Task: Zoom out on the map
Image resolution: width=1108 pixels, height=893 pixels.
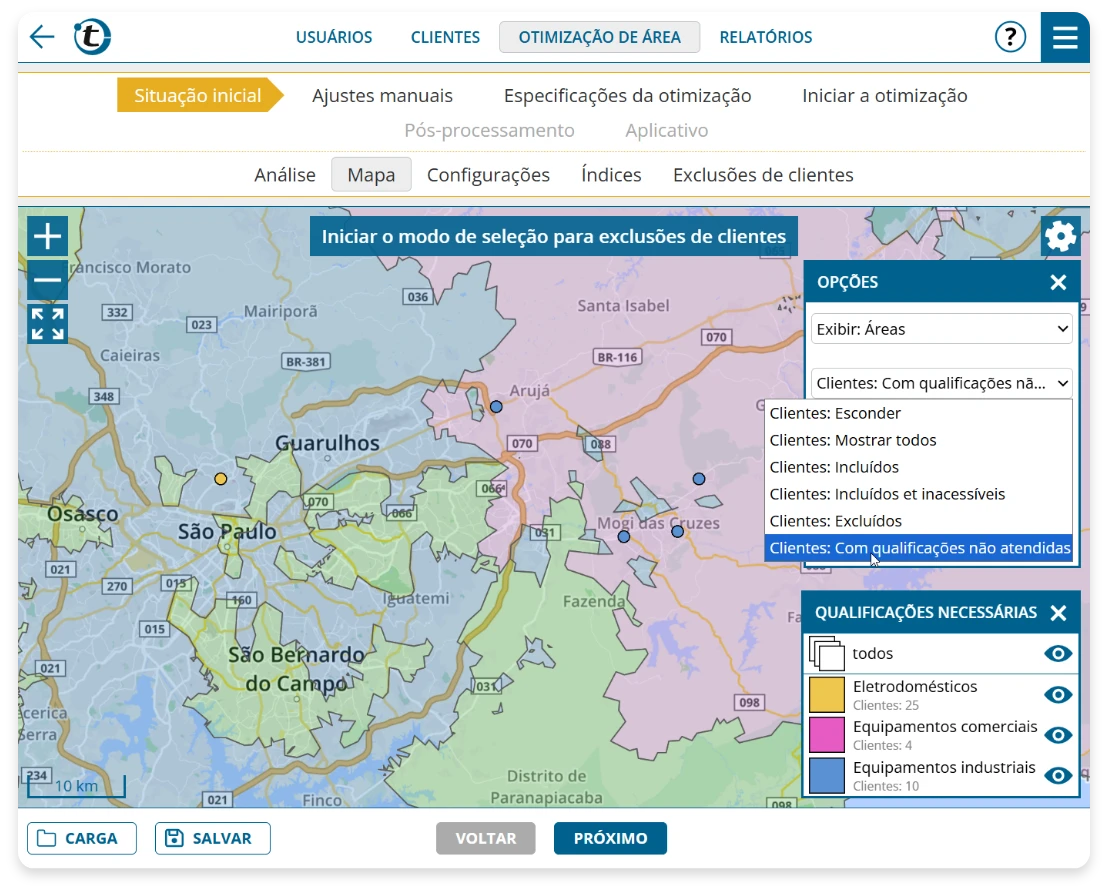Action: (47, 280)
